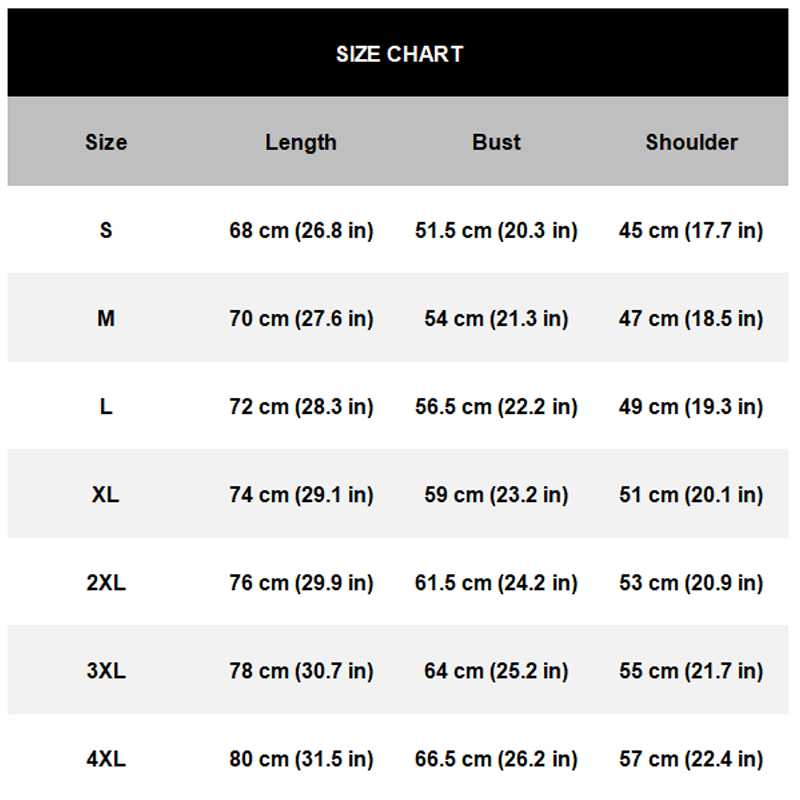This screenshot has height=800, width=800.
Task: Click the 3XL size row label
Action: [x=106, y=670]
